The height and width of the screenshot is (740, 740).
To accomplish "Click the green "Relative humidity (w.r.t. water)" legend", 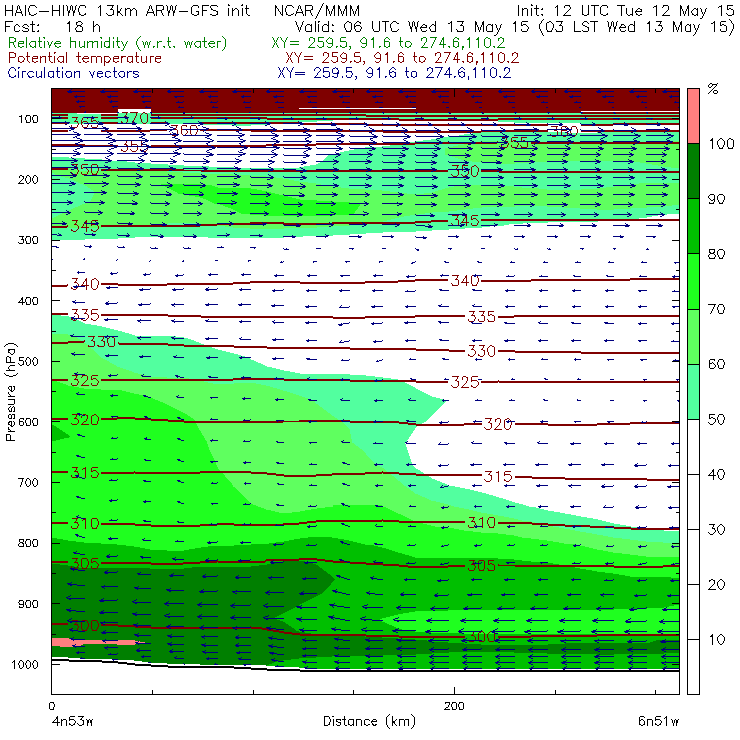I will (x=118, y=43).
